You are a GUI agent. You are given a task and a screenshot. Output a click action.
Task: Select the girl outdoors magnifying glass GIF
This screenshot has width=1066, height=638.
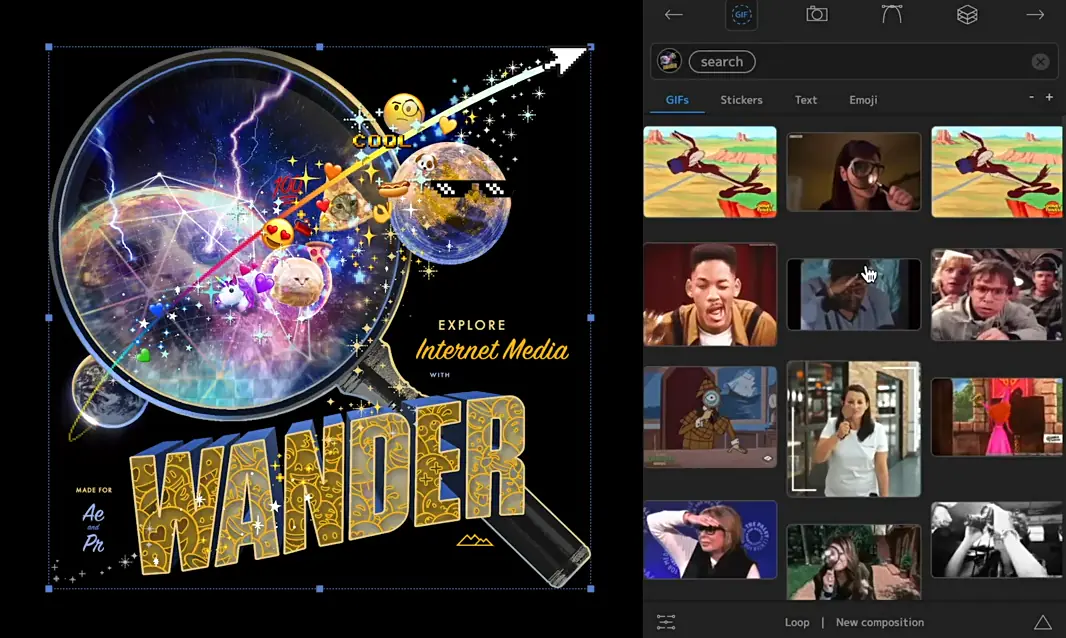854,562
